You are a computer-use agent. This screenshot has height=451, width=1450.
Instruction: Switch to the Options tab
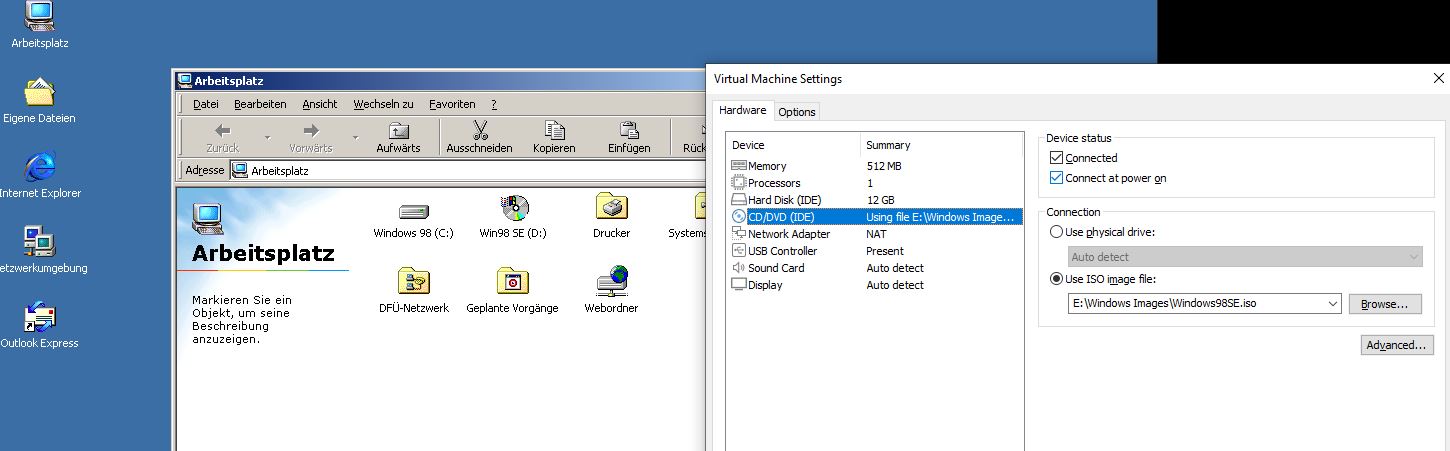pyautogui.click(x=797, y=112)
